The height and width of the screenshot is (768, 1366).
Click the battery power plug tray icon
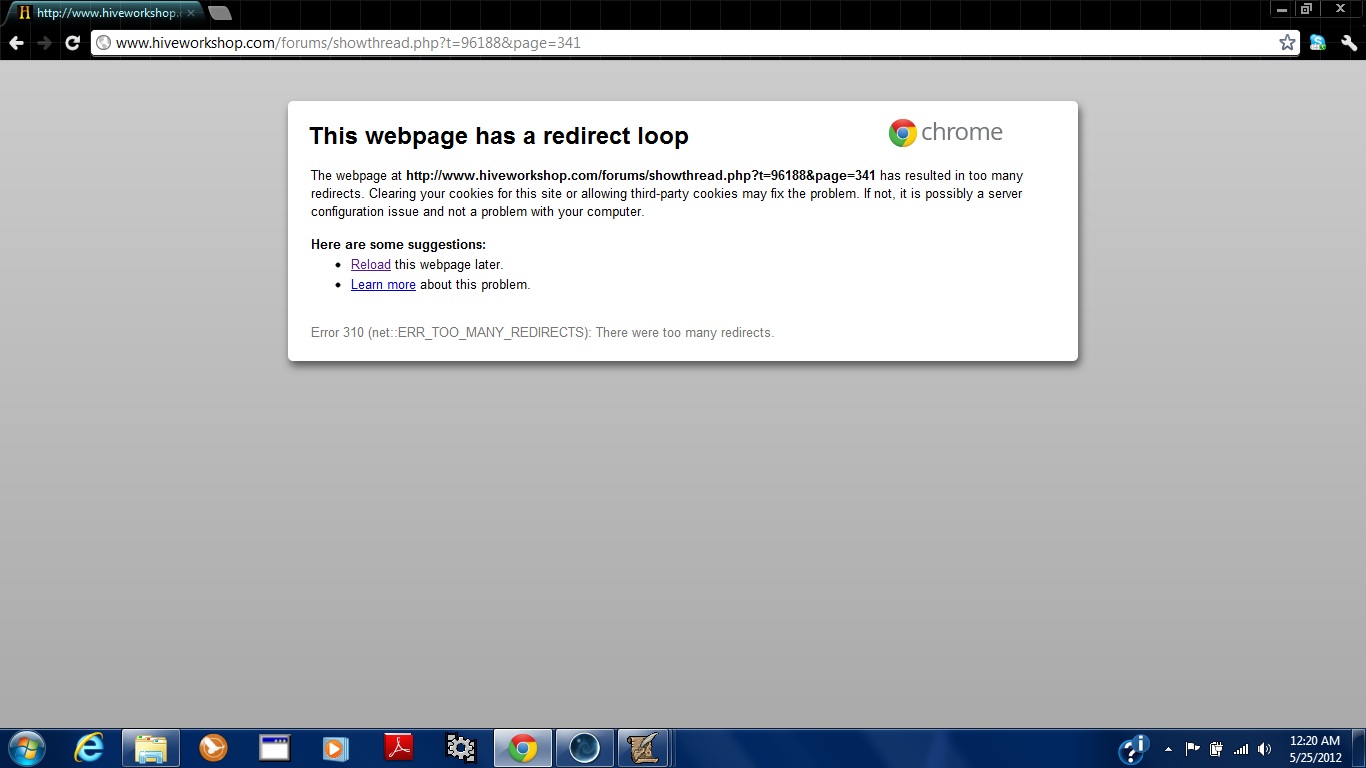point(1216,749)
